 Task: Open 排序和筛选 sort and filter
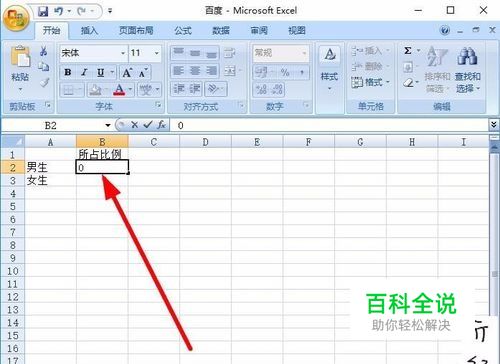pyautogui.click(x=437, y=69)
